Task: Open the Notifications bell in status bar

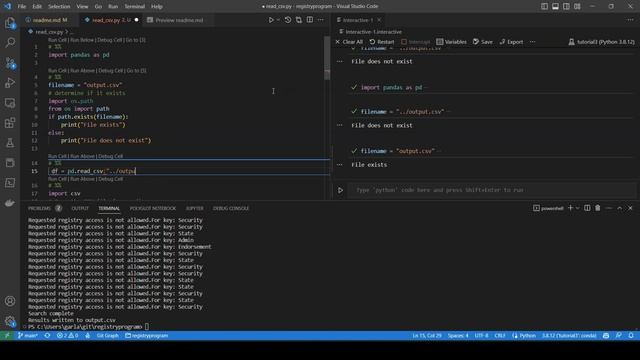Action: click(631, 336)
